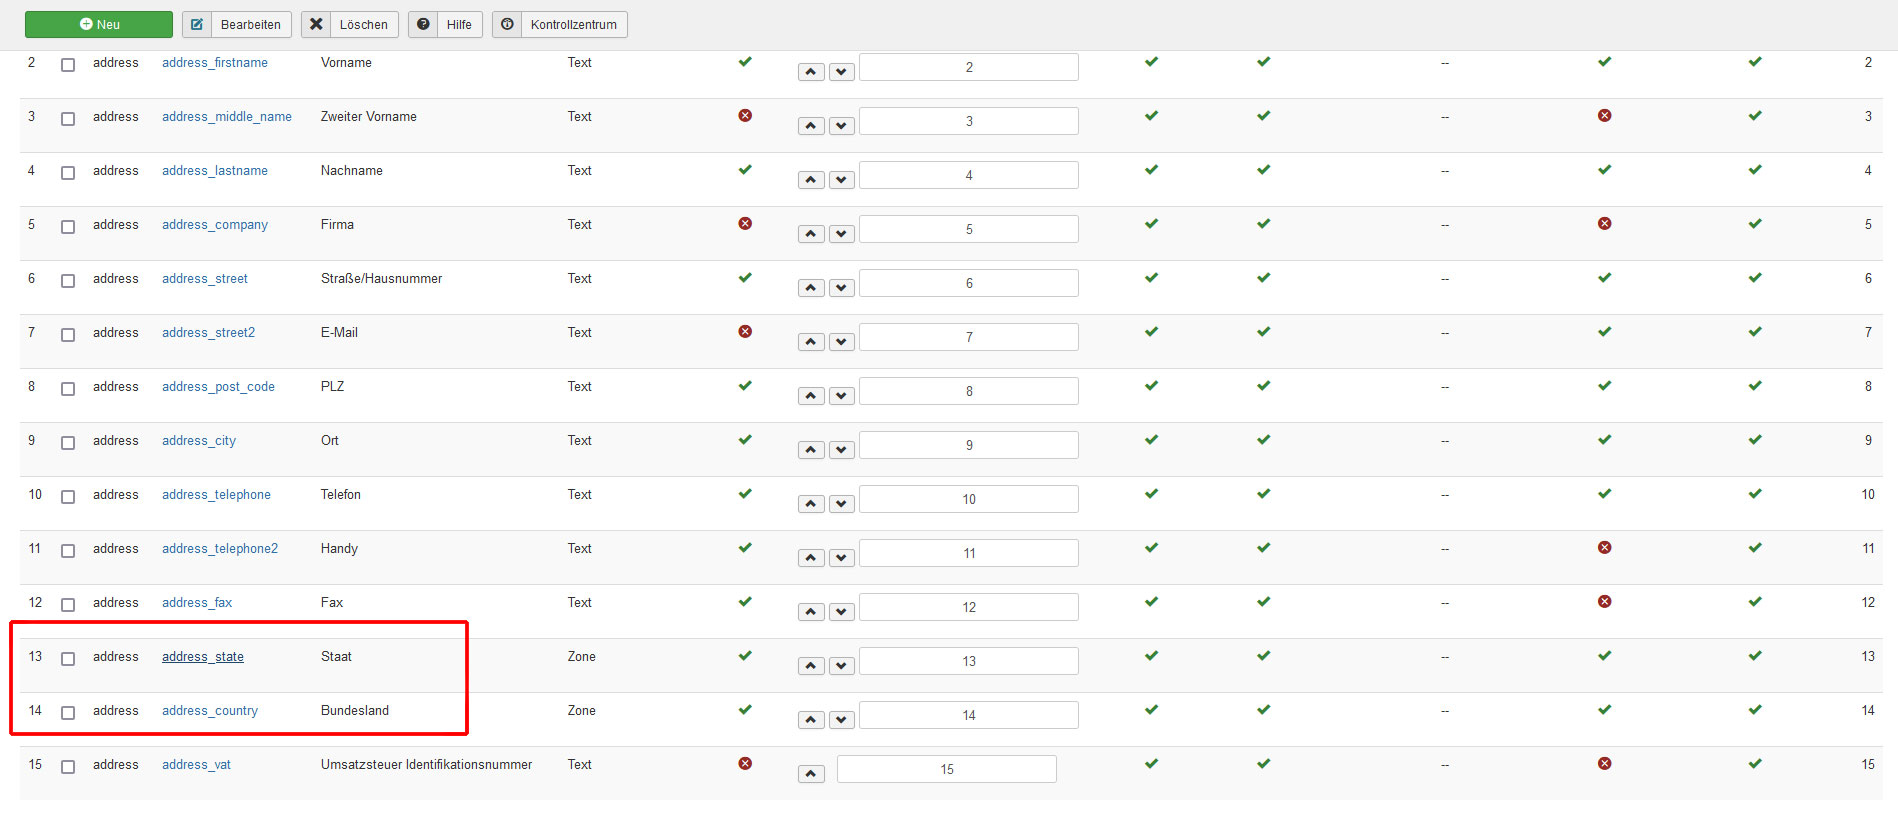Check the address_lastname row checkbox
The width and height of the screenshot is (1898, 828).
pos(68,173)
